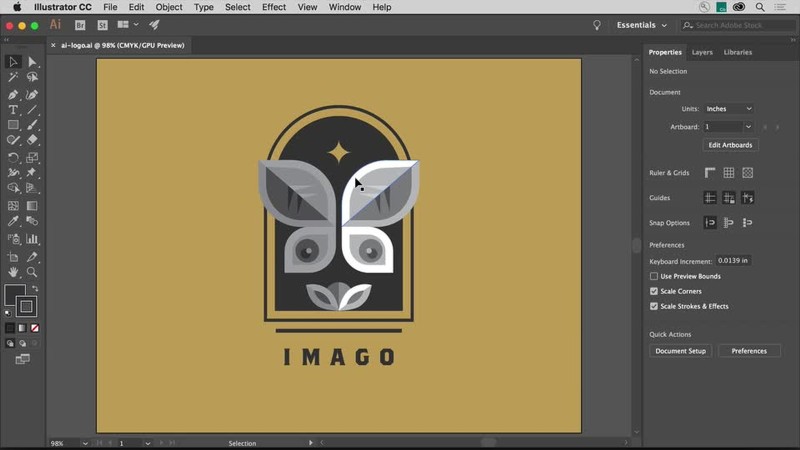Click the Edit Artboards button
The width and height of the screenshot is (800, 450).
[x=730, y=145]
